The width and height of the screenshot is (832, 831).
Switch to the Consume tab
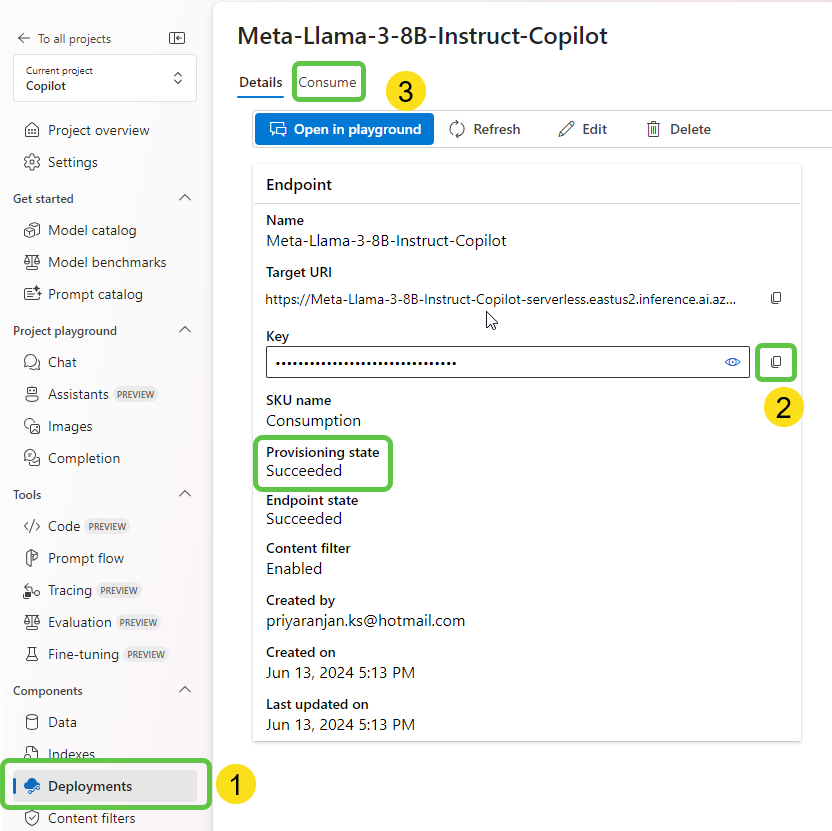(x=327, y=82)
